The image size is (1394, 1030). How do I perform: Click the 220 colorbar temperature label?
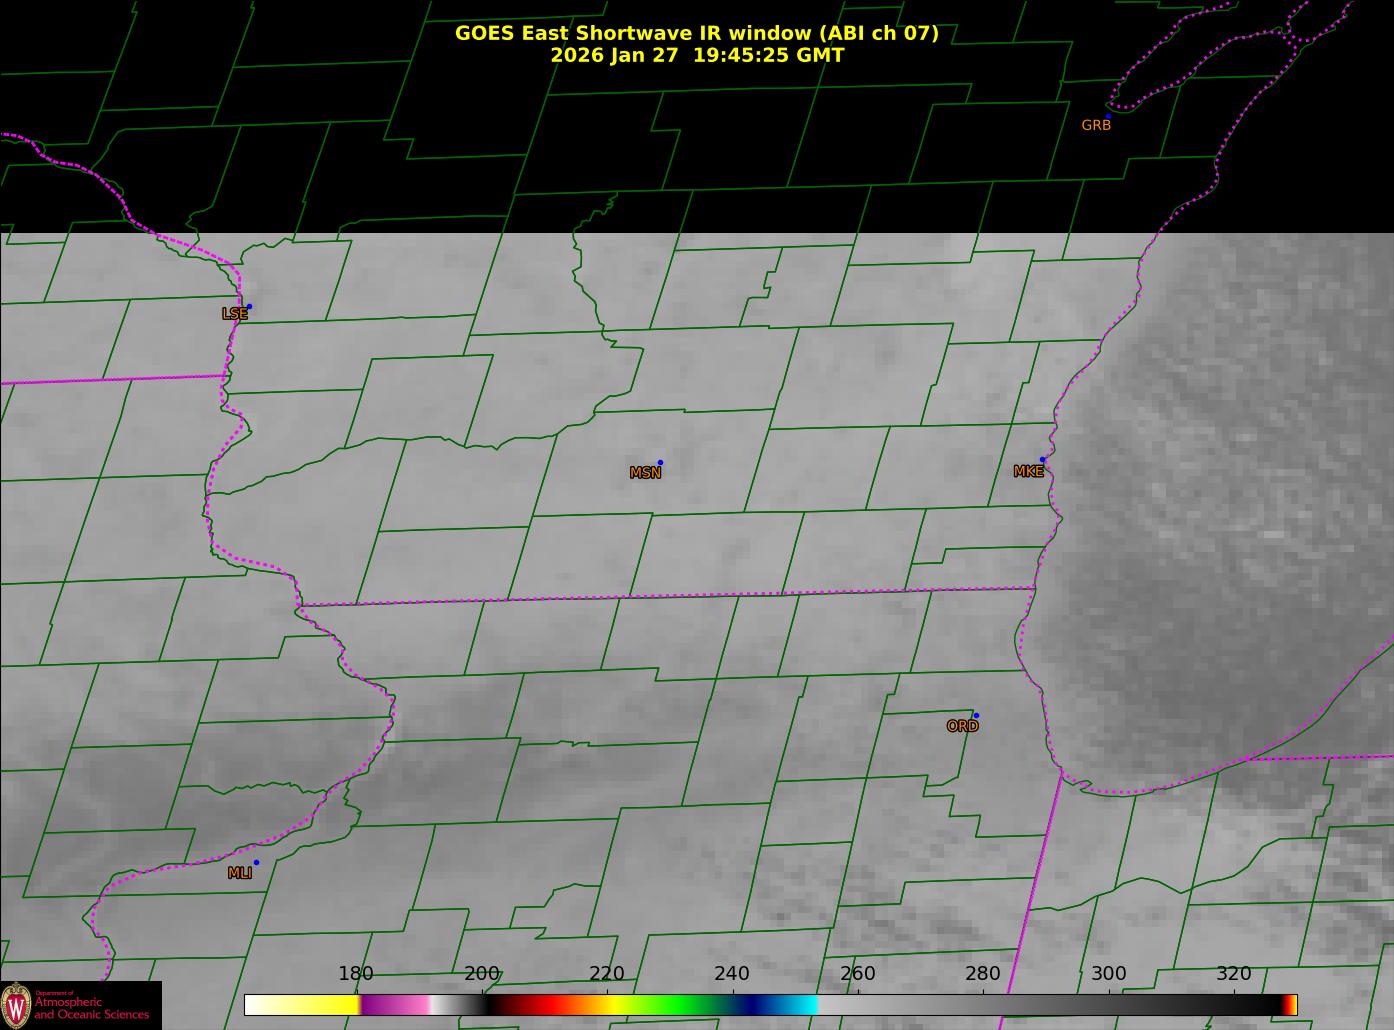click(x=607, y=974)
